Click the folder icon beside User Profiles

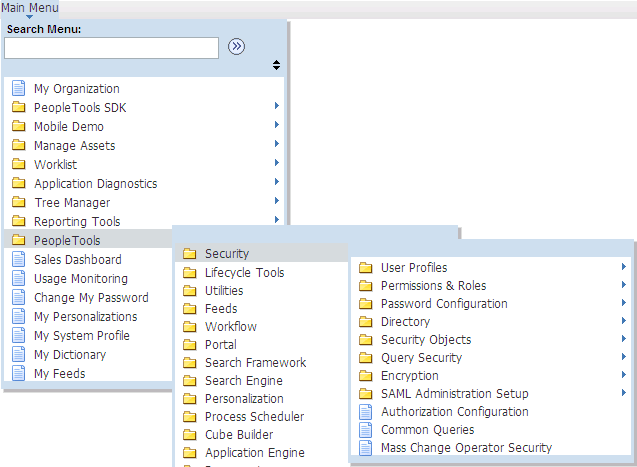(366, 268)
